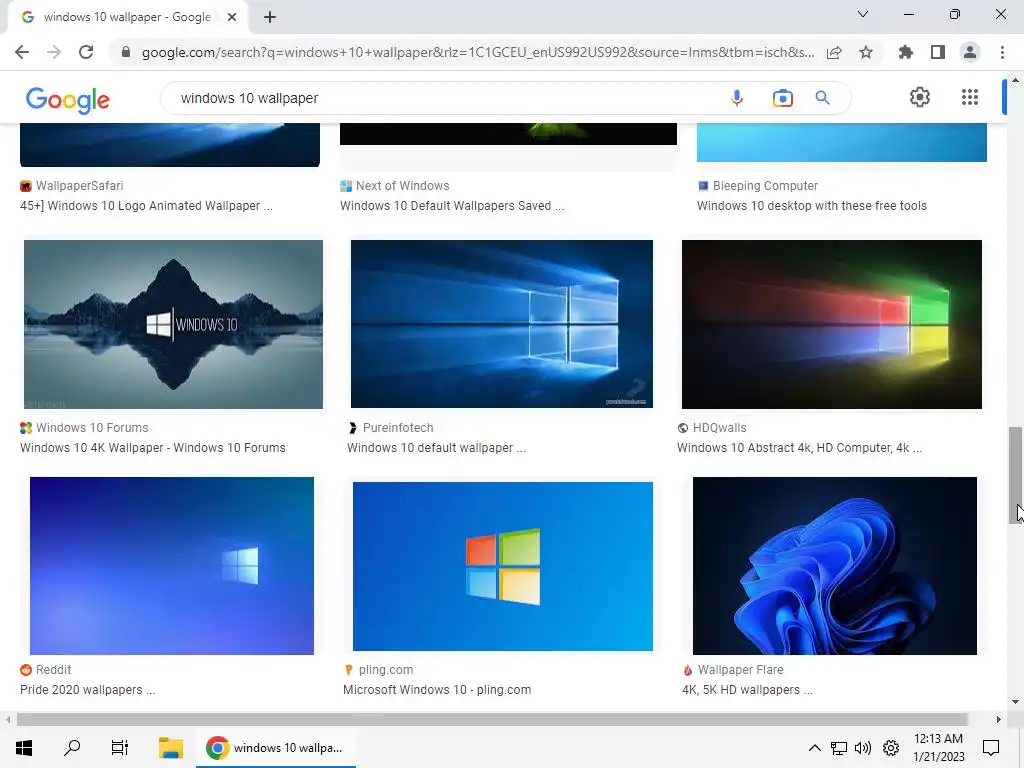
Task: Start voice search with microphone icon
Action: point(737,98)
